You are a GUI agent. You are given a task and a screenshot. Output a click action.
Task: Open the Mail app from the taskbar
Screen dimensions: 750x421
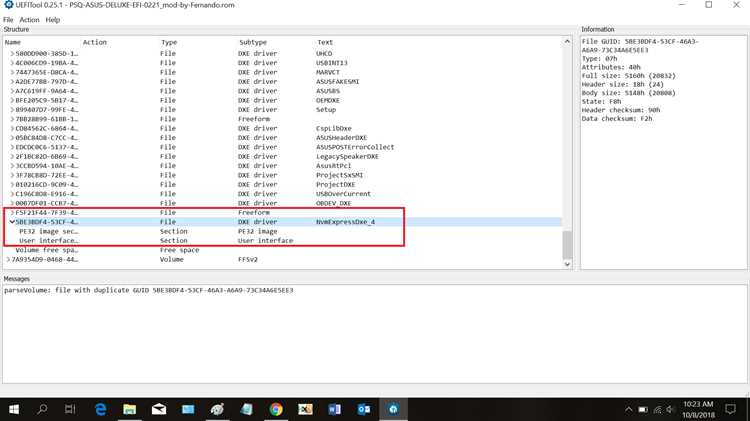pyautogui.click(x=159, y=410)
